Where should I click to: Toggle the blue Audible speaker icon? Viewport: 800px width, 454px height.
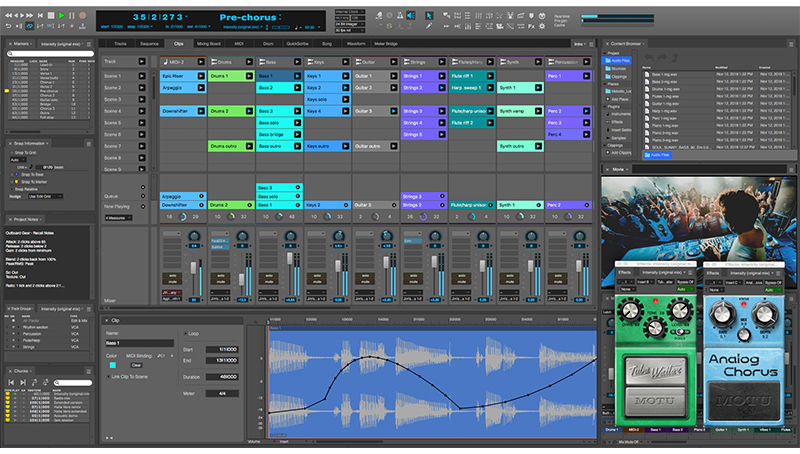pyautogui.click(x=411, y=16)
